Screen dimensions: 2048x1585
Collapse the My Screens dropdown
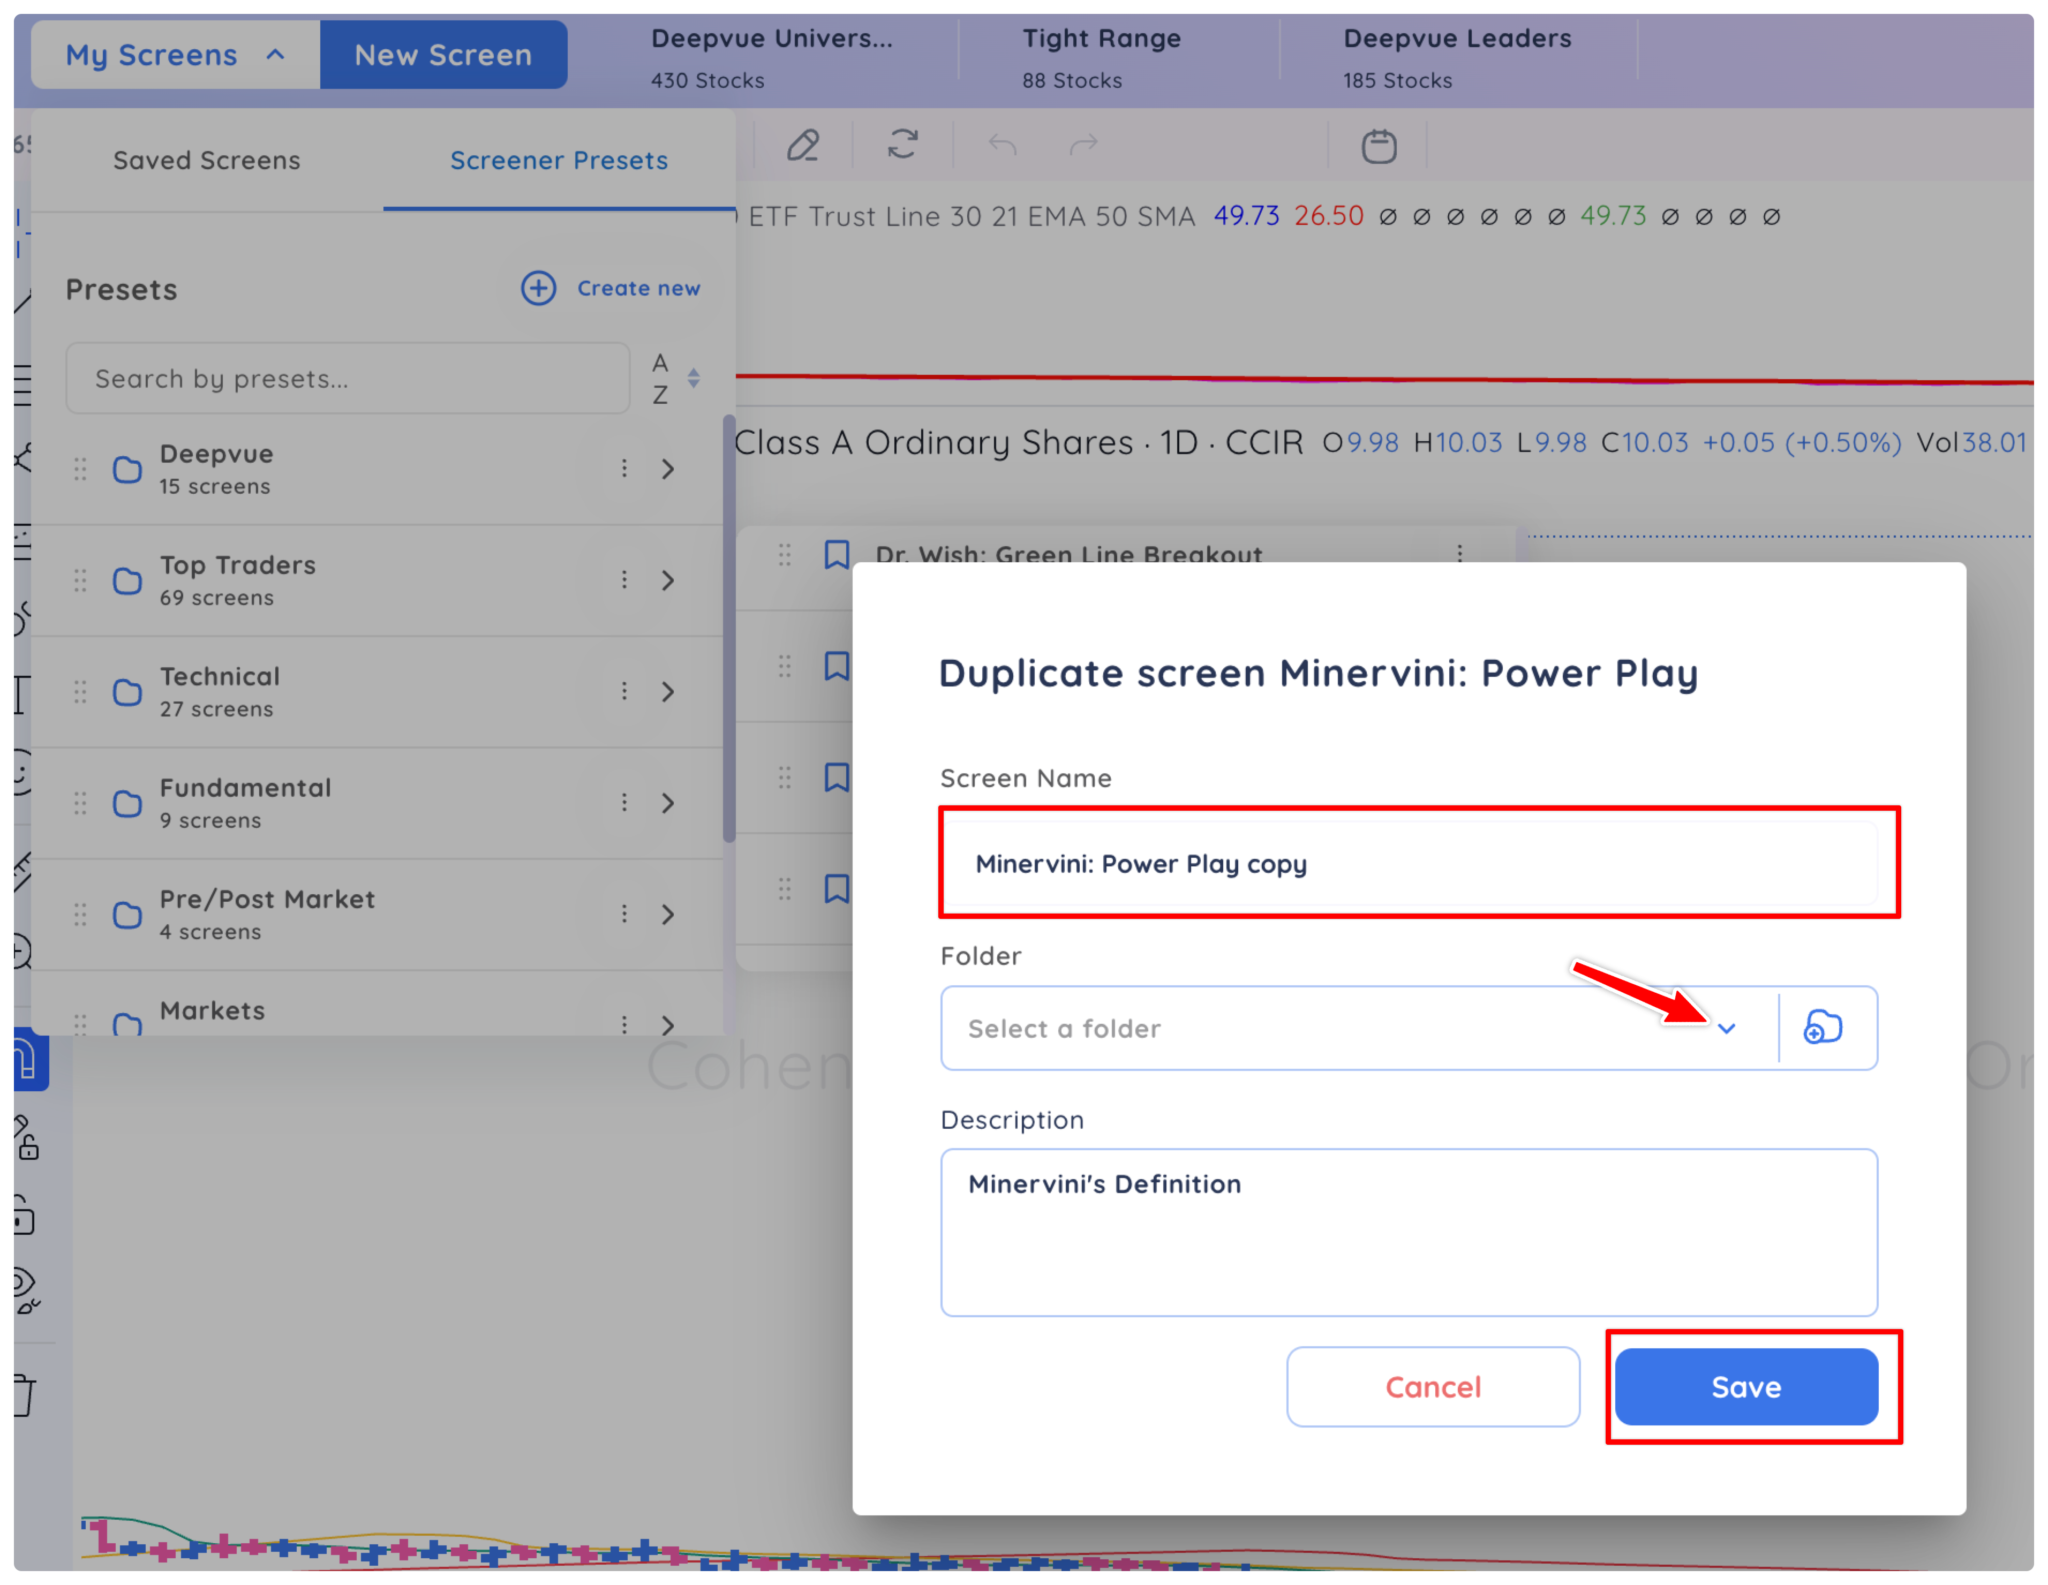click(175, 55)
